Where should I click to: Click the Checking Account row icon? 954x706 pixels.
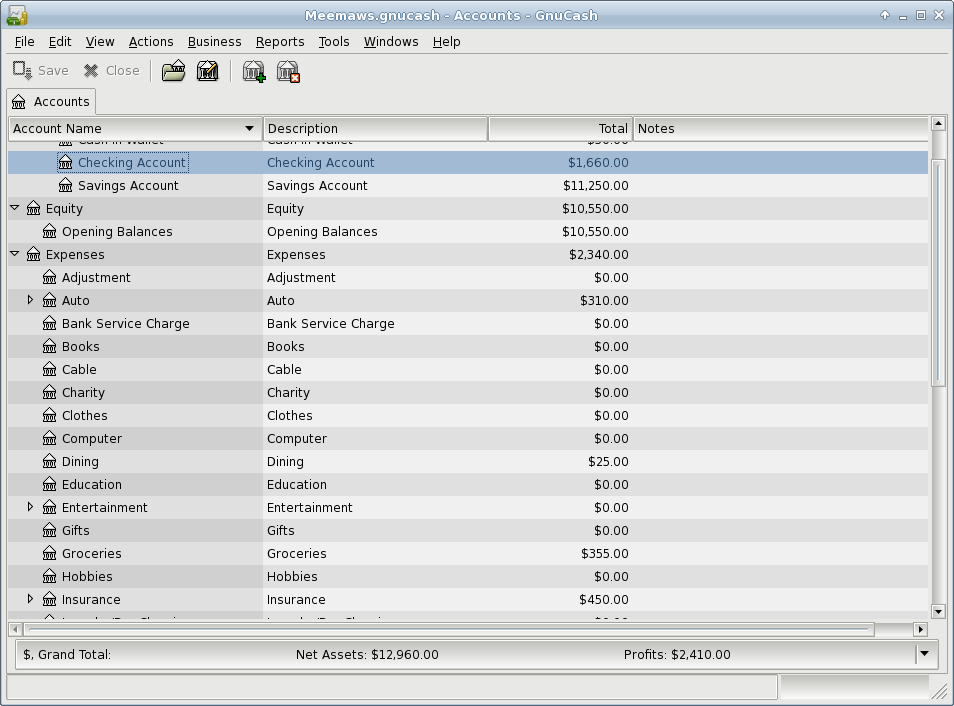click(x=66, y=163)
